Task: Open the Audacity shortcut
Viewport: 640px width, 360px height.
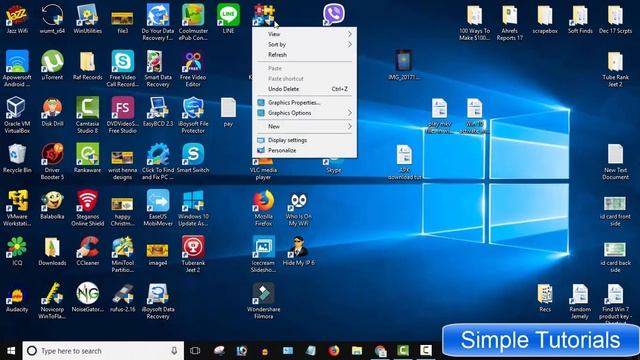Action: [17, 298]
